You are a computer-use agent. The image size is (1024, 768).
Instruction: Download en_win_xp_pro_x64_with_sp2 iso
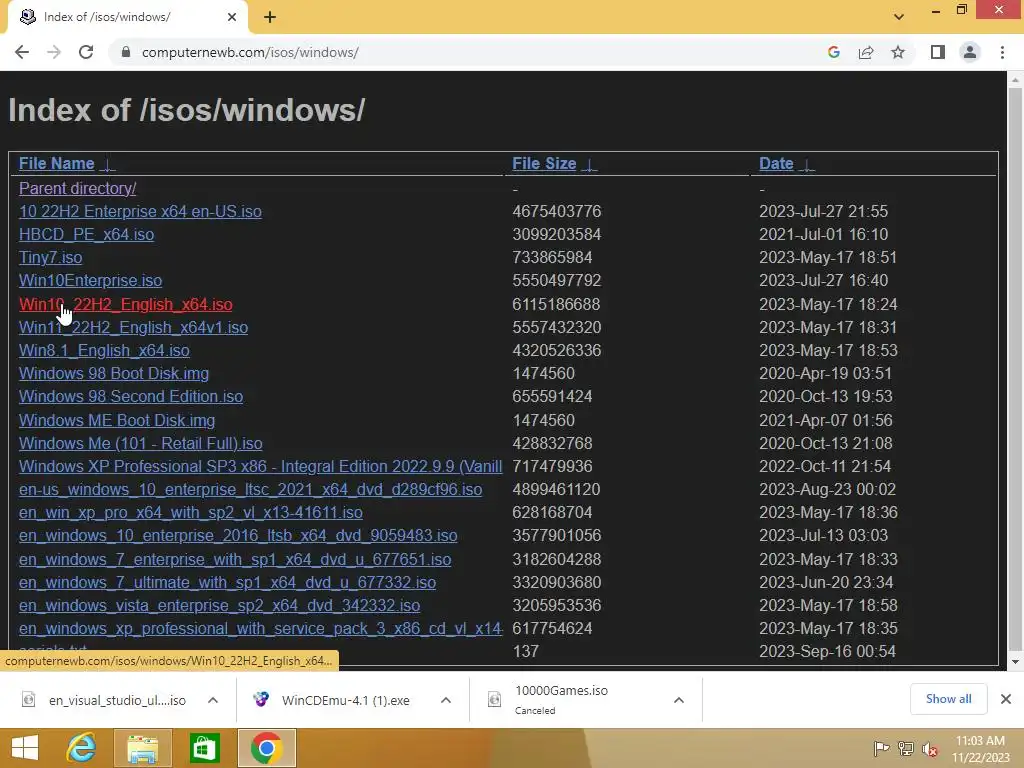point(191,513)
